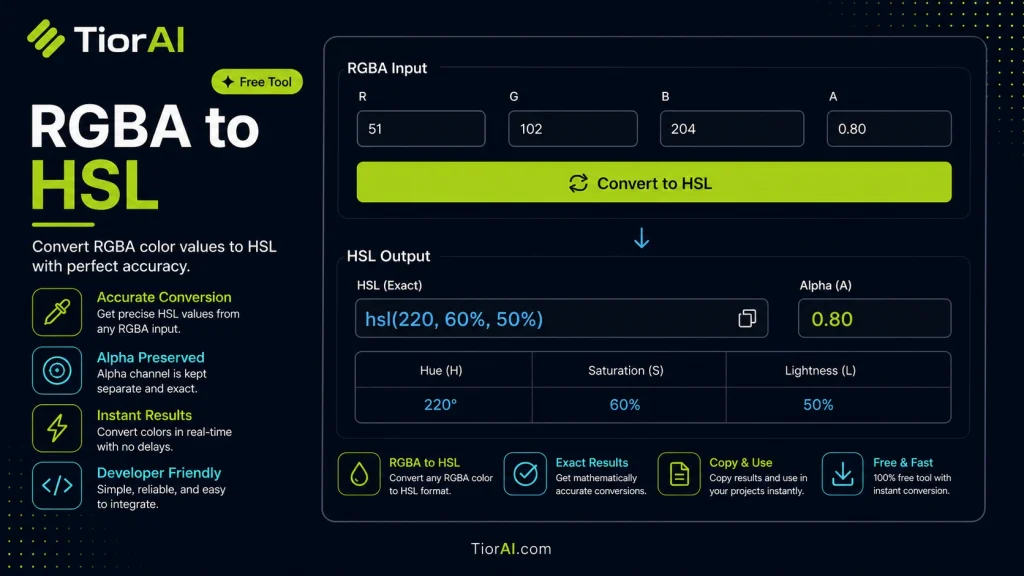Viewport: 1024px width, 576px height.
Task: Click the Developer Friendly heading
Action: pyautogui.click(x=159, y=473)
